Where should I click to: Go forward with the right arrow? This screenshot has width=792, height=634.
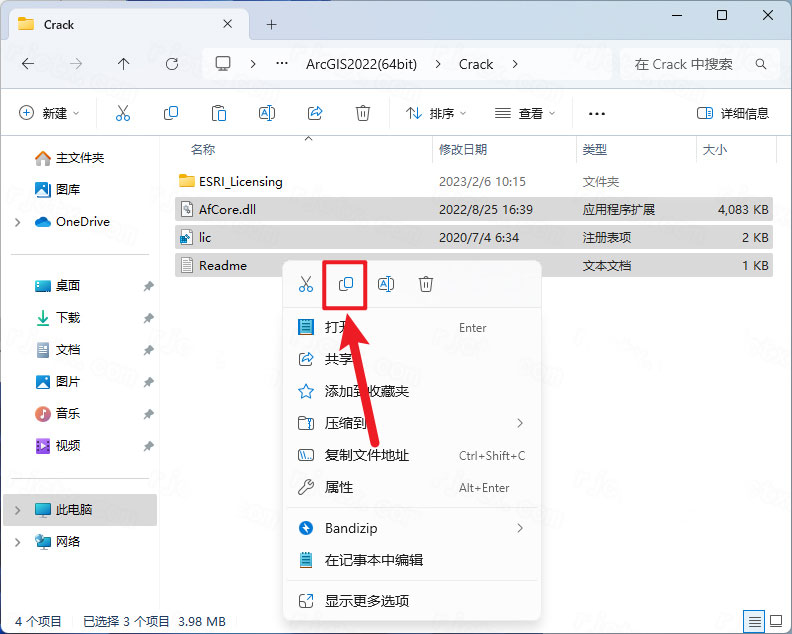click(x=76, y=64)
